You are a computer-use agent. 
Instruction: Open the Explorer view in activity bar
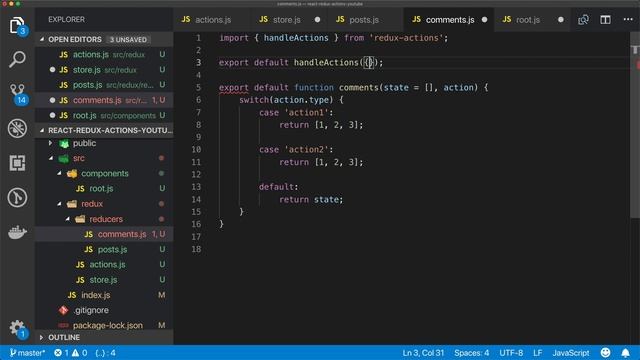click(17, 26)
